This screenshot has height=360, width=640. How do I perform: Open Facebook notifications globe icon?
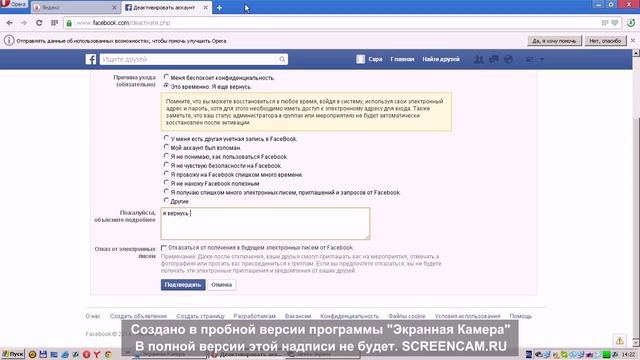coord(509,59)
